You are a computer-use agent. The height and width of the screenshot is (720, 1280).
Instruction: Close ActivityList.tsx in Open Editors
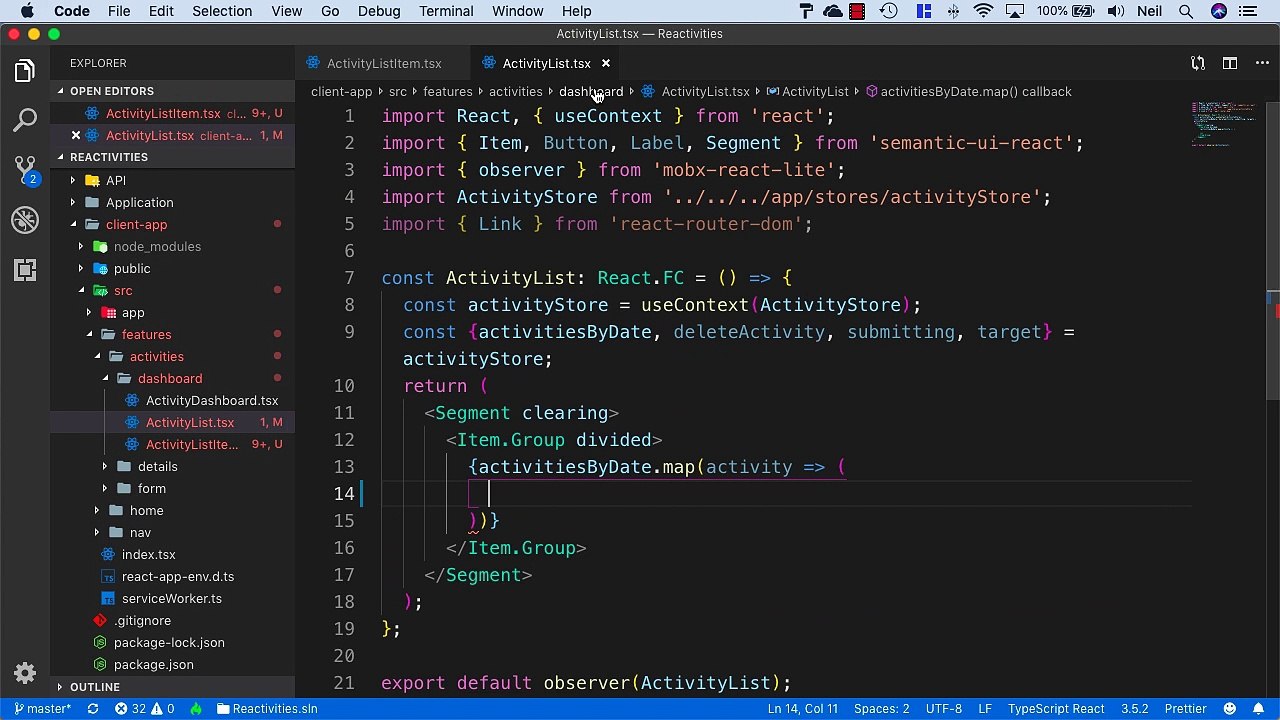(75, 135)
